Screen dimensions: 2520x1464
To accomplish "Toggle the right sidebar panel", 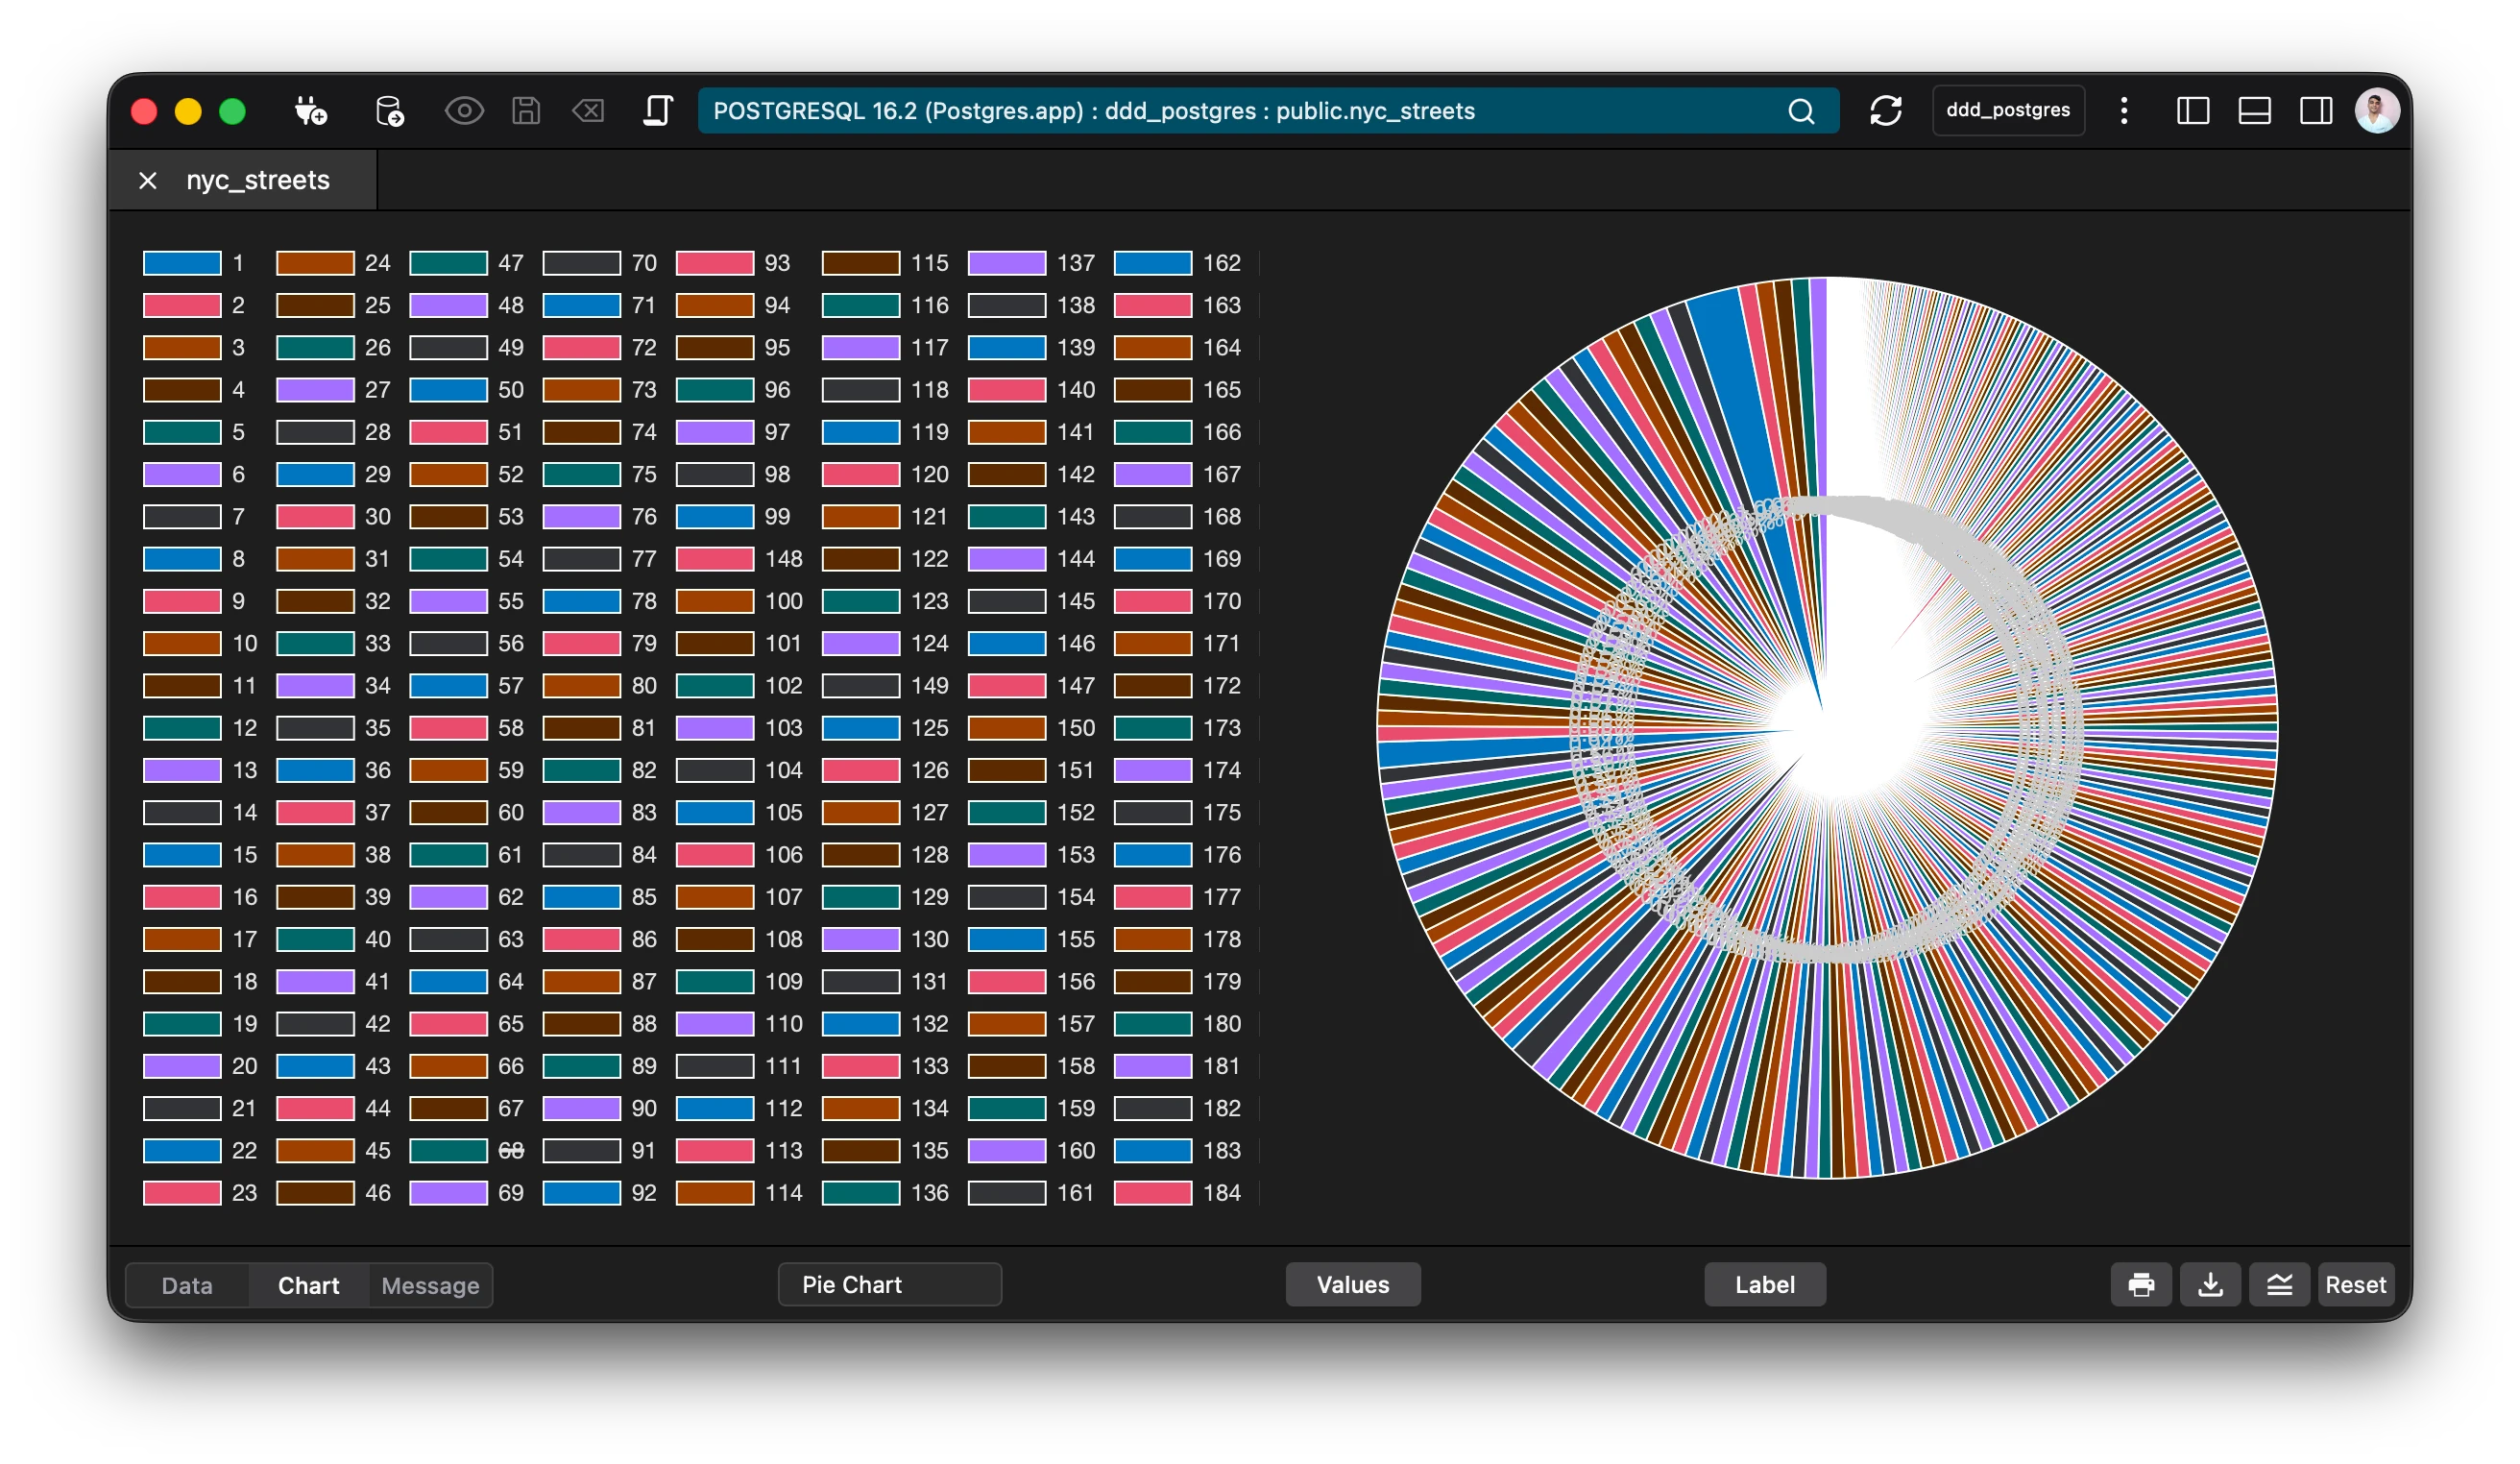I will click(x=2316, y=111).
